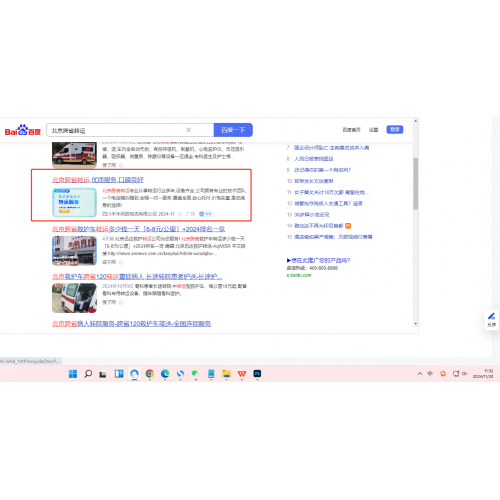The height and width of the screenshot is (500, 500).
Task: Click the Windows Start button
Action: click(x=73, y=374)
